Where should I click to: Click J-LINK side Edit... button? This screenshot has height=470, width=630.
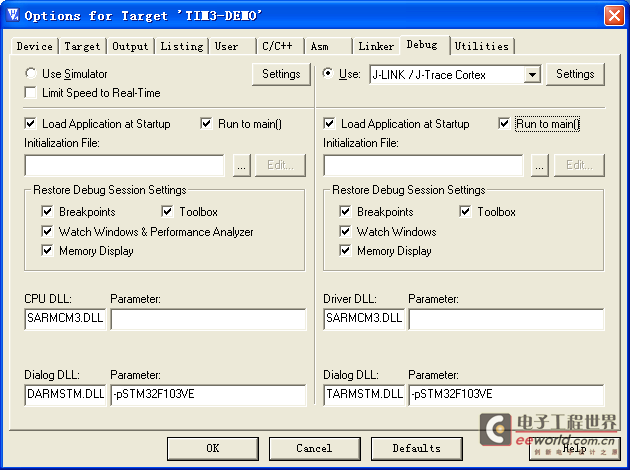point(579,165)
